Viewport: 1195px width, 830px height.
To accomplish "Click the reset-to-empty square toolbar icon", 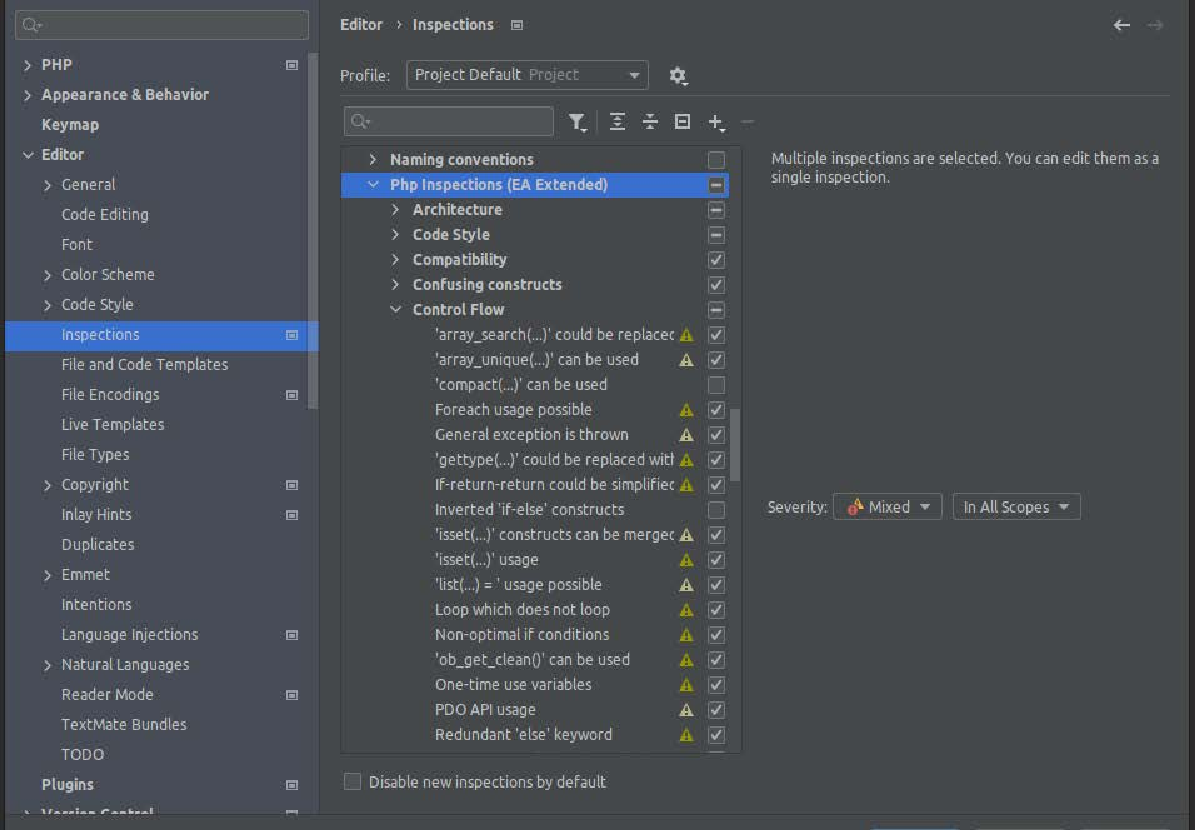I will click(683, 122).
